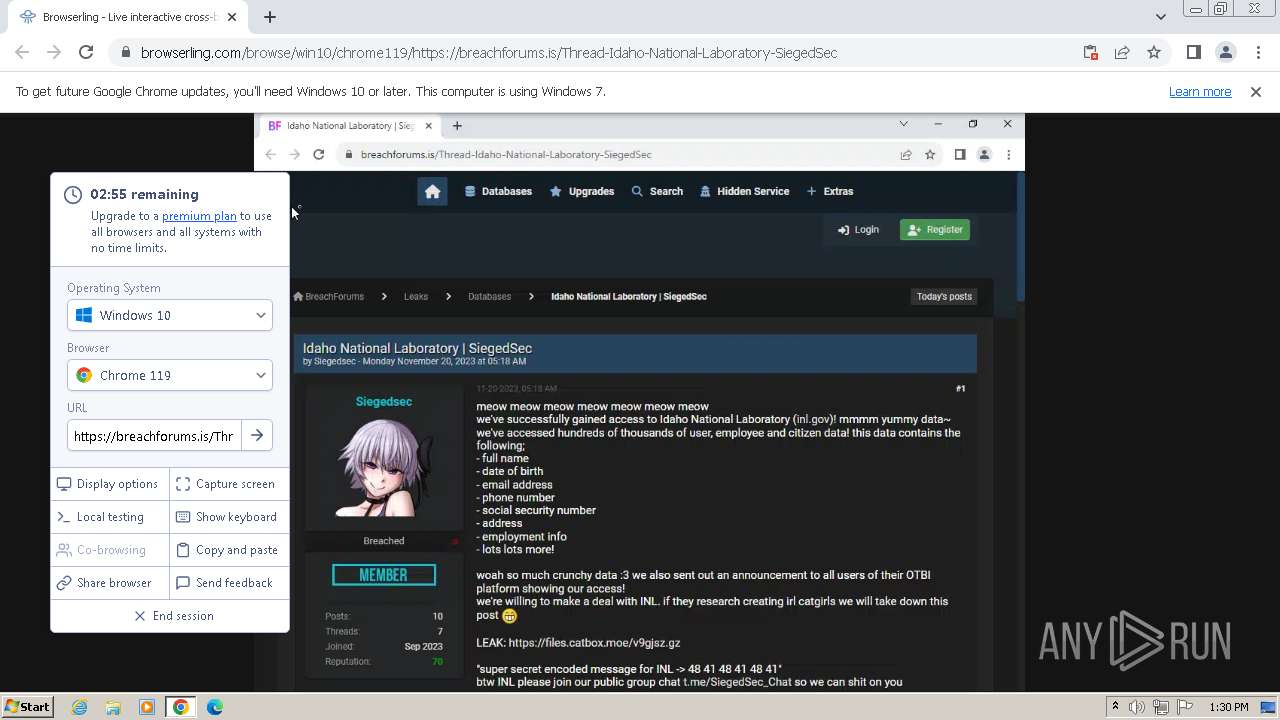The width and height of the screenshot is (1280, 720).
Task: Go back in the inner browser
Action: pyautogui.click(x=271, y=155)
